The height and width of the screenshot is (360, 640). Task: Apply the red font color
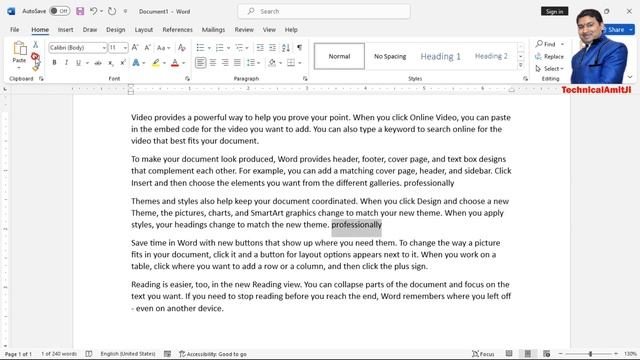pyautogui.click(x=175, y=63)
